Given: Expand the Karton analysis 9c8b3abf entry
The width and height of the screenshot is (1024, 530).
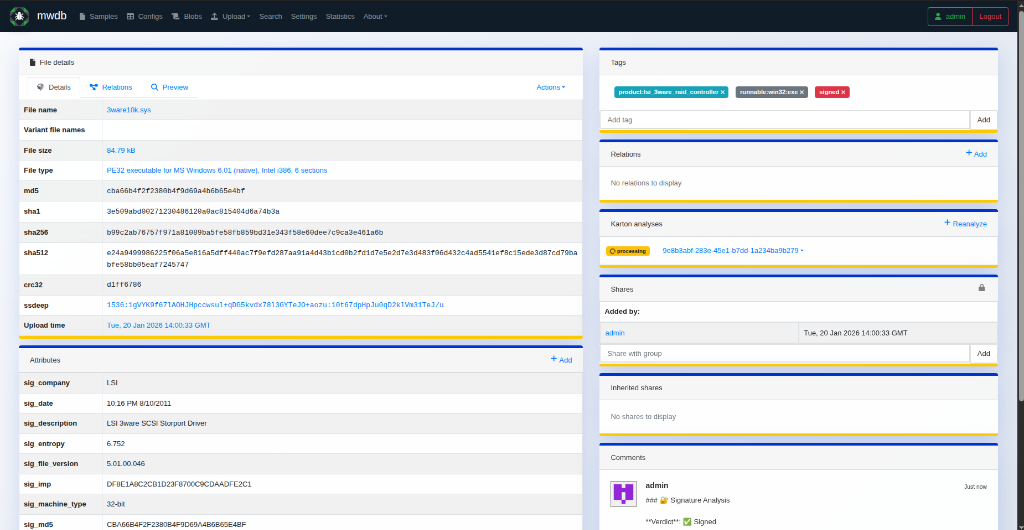Looking at the screenshot, I should coord(732,250).
